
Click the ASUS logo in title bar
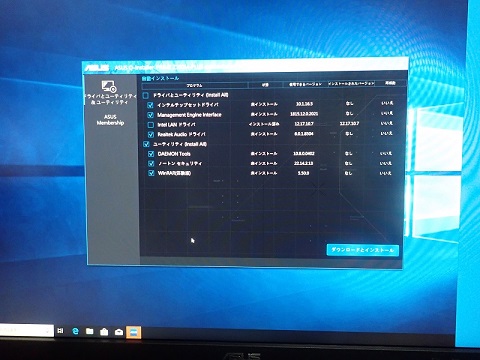click(97, 68)
